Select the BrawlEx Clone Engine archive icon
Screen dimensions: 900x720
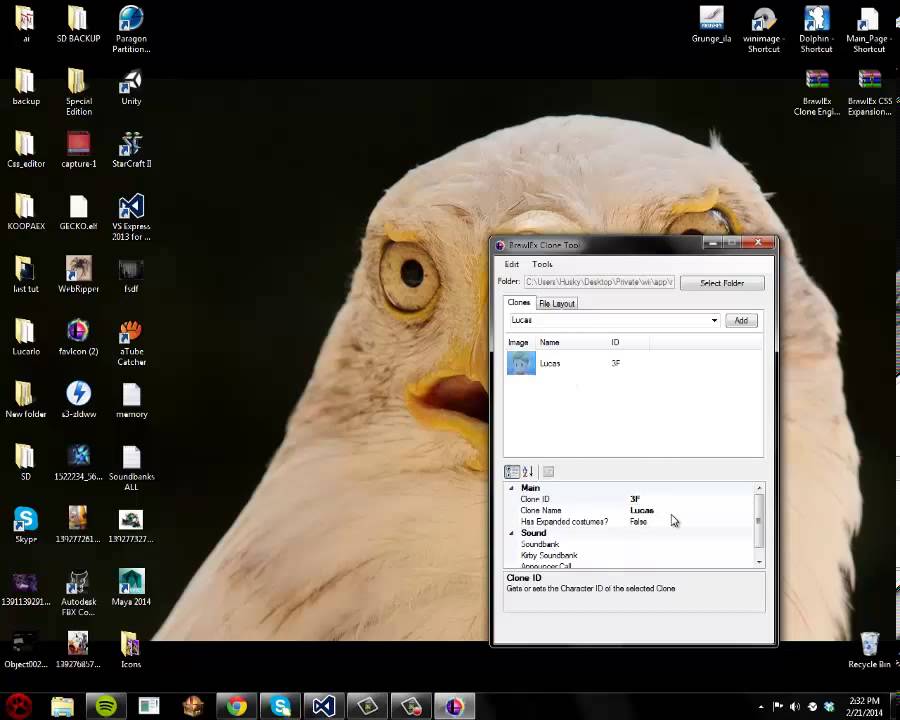(817, 92)
